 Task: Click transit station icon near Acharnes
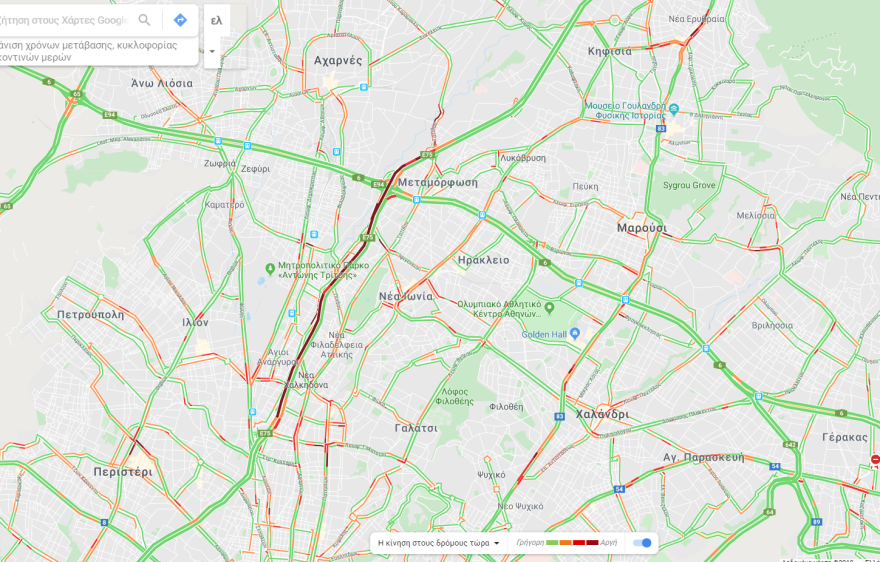point(364,87)
